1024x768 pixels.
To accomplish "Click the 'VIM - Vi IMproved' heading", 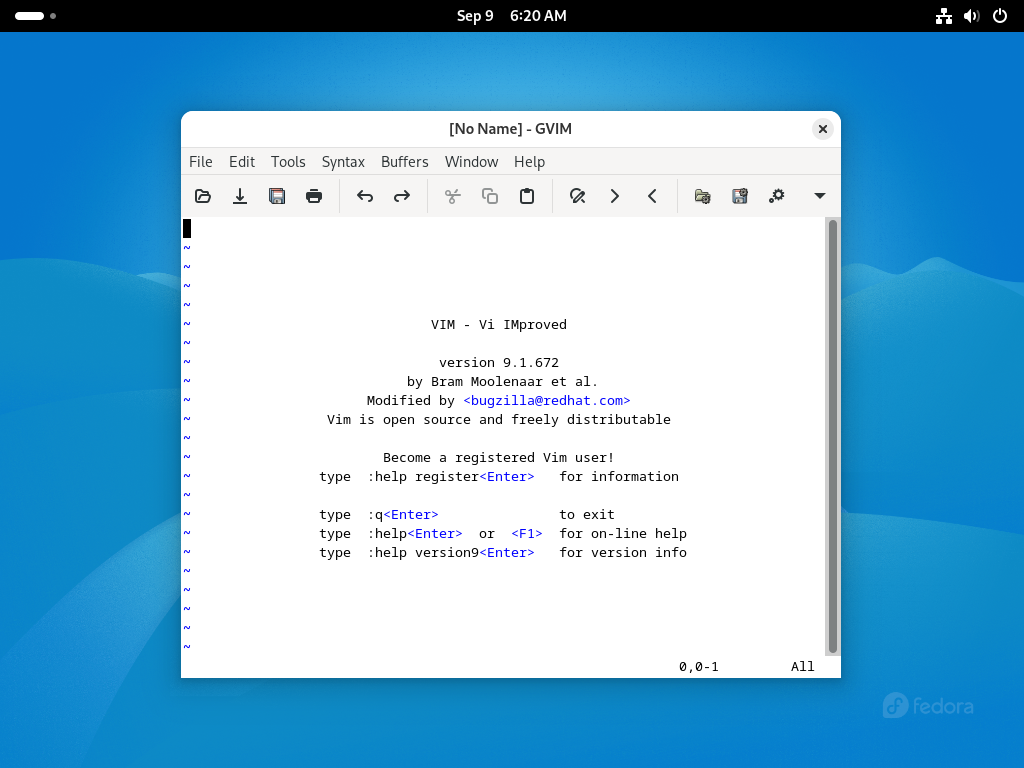I will pos(499,325).
